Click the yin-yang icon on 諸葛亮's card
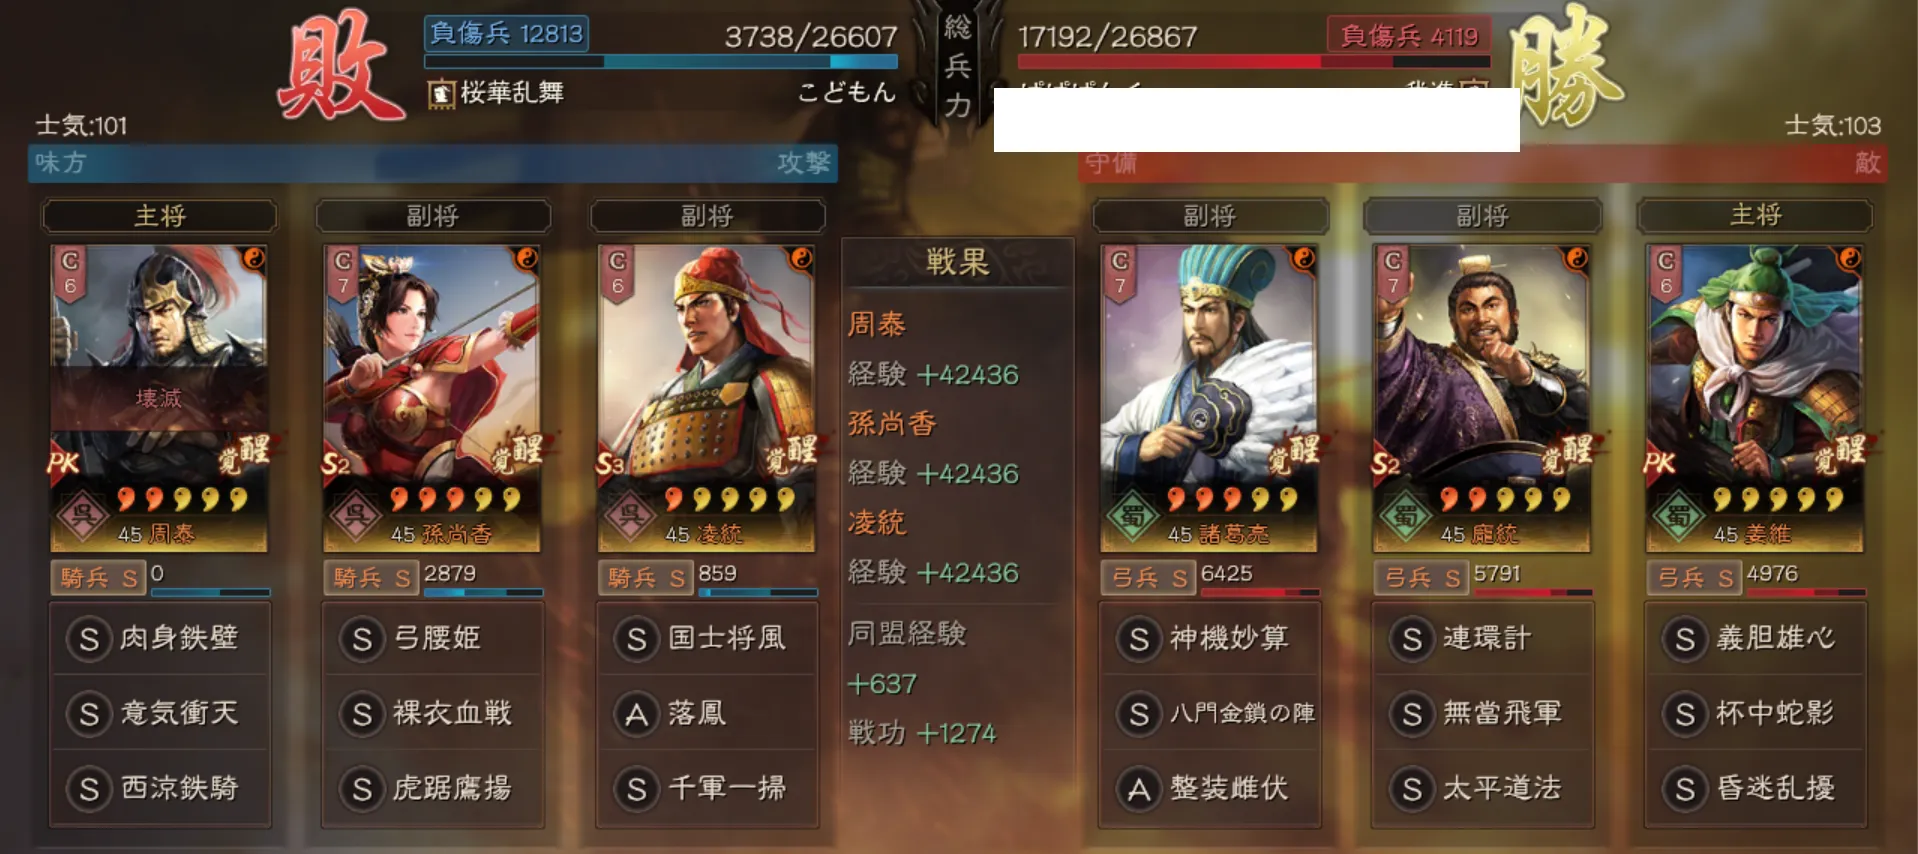Image resolution: width=1918 pixels, height=854 pixels. 1303,260
